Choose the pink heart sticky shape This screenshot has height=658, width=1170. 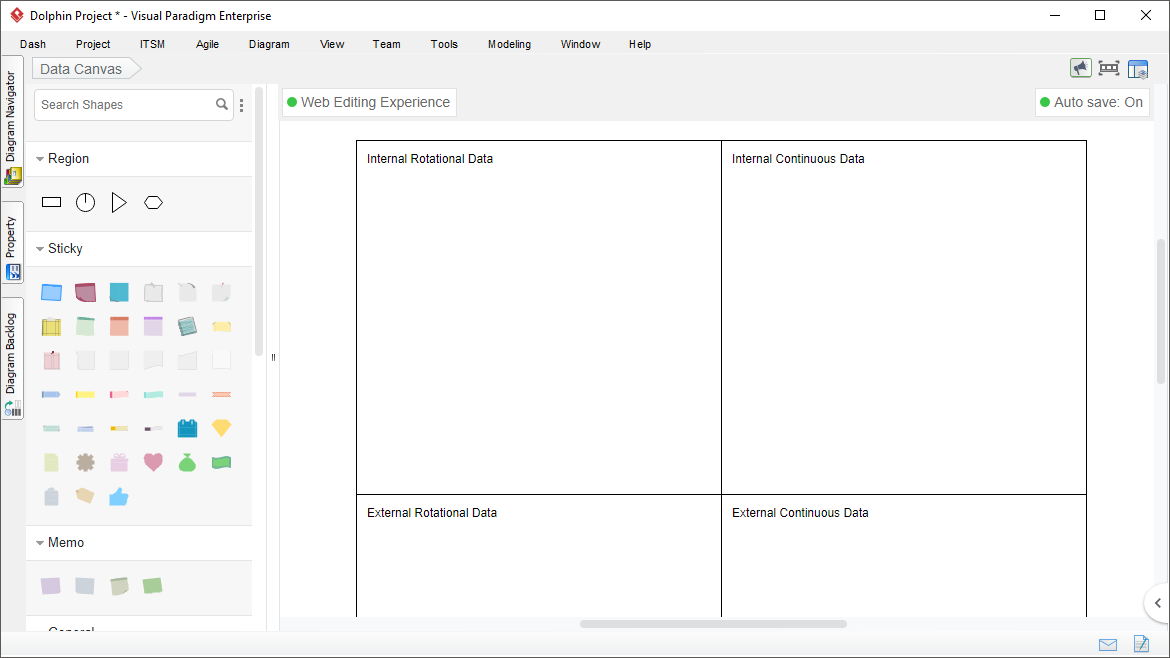pyautogui.click(x=153, y=462)
